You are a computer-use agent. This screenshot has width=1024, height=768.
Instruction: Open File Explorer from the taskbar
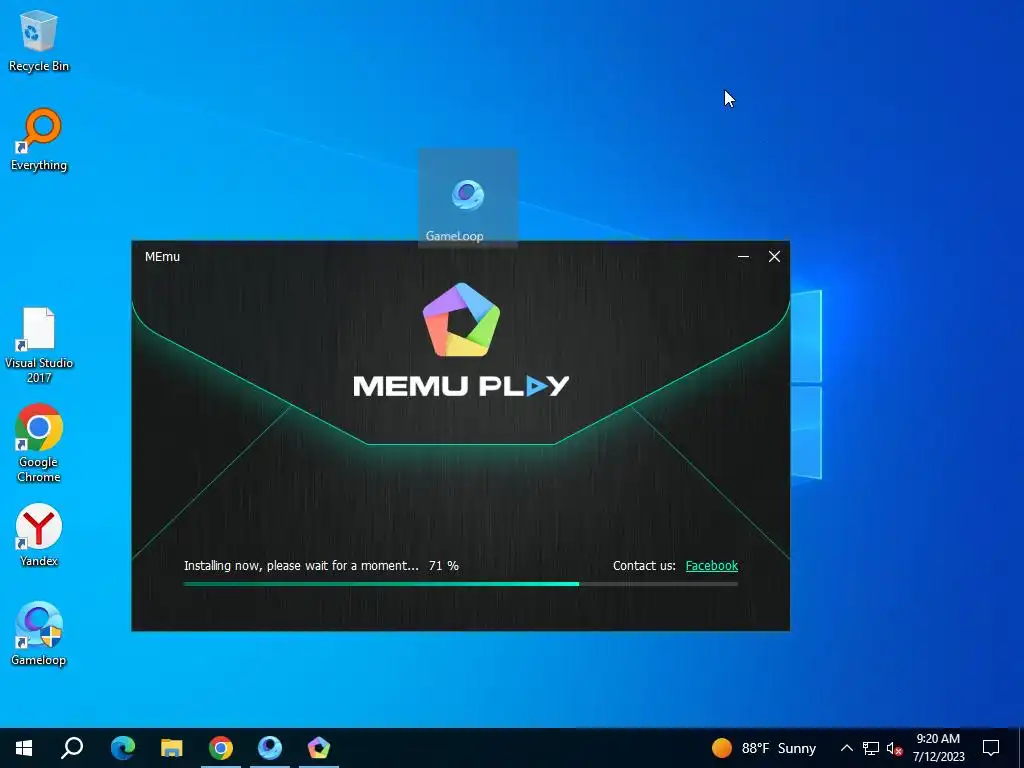[x=171, y=748]
